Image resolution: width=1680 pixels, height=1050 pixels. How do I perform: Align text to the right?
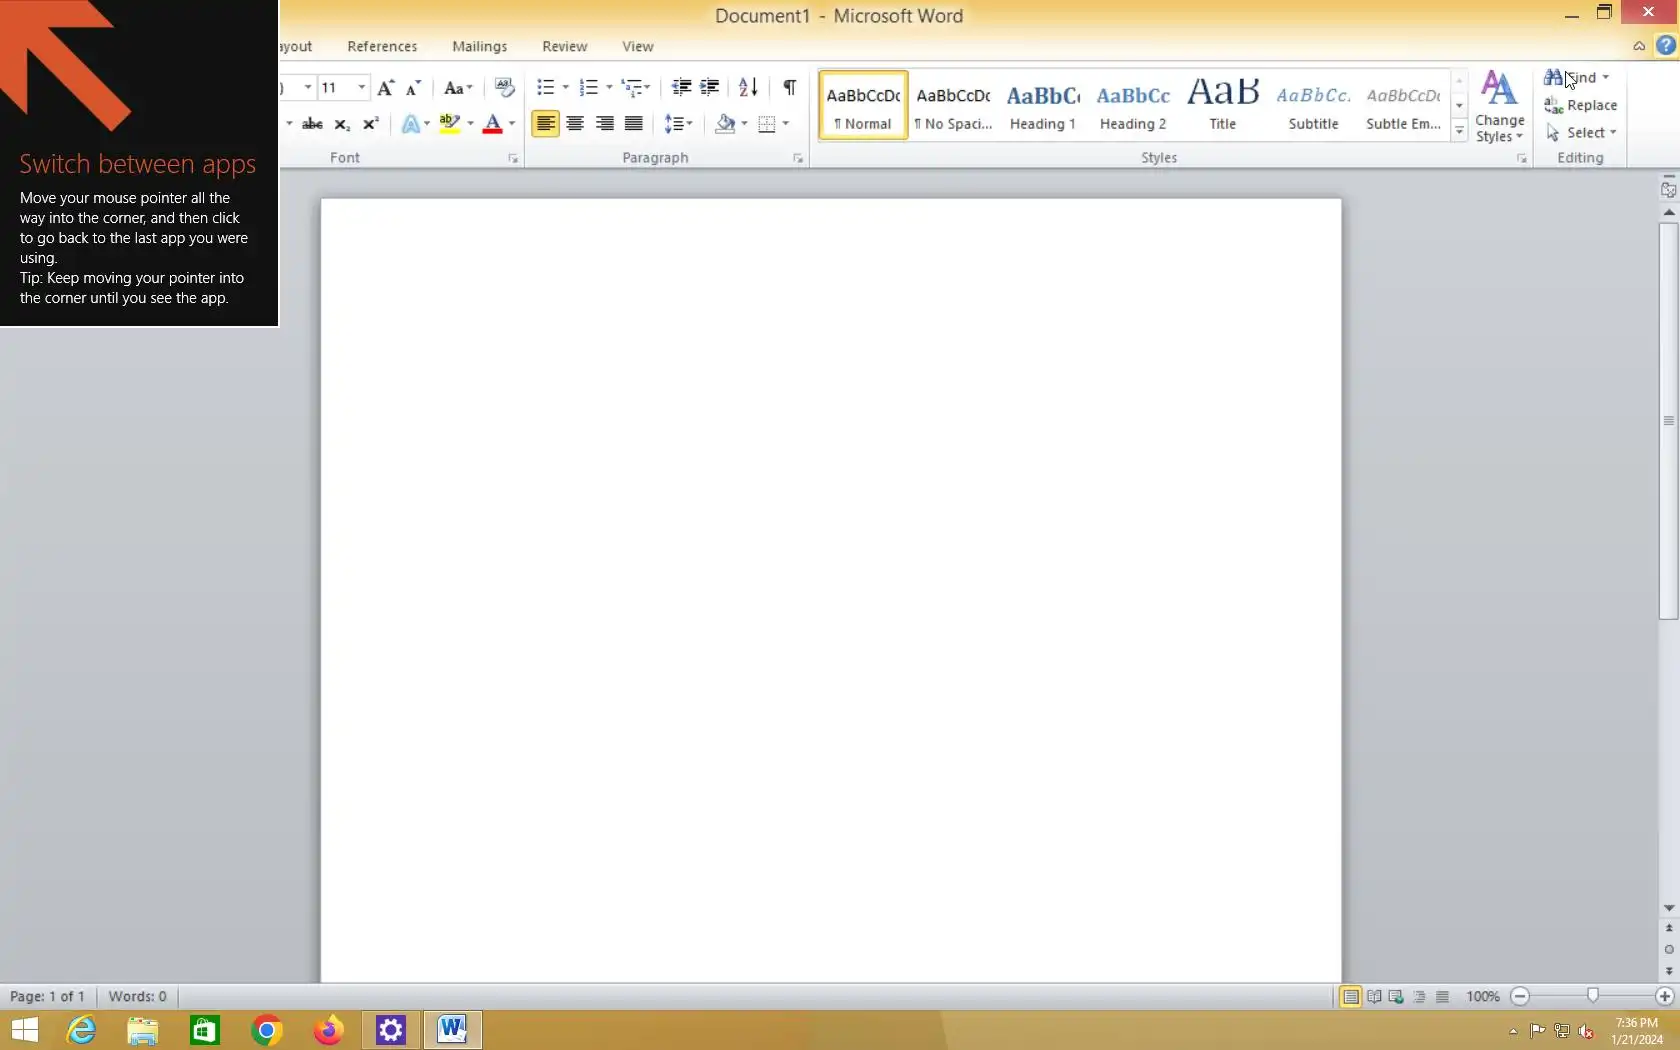coord(604,124)
